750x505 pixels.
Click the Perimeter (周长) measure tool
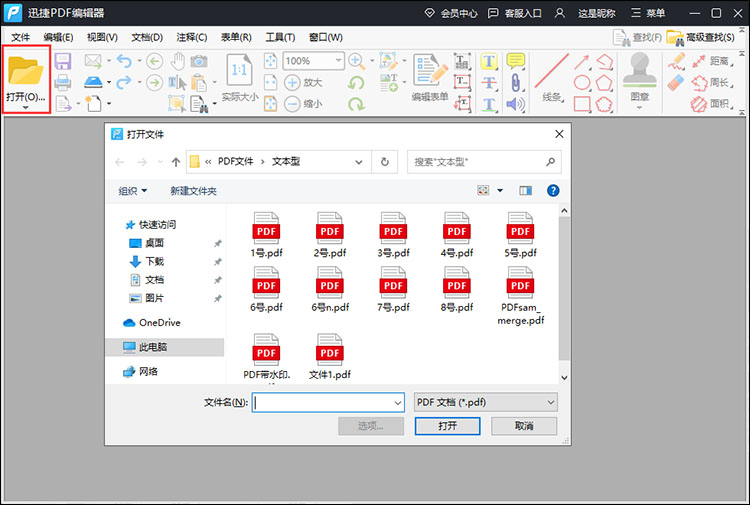[712, 83]
